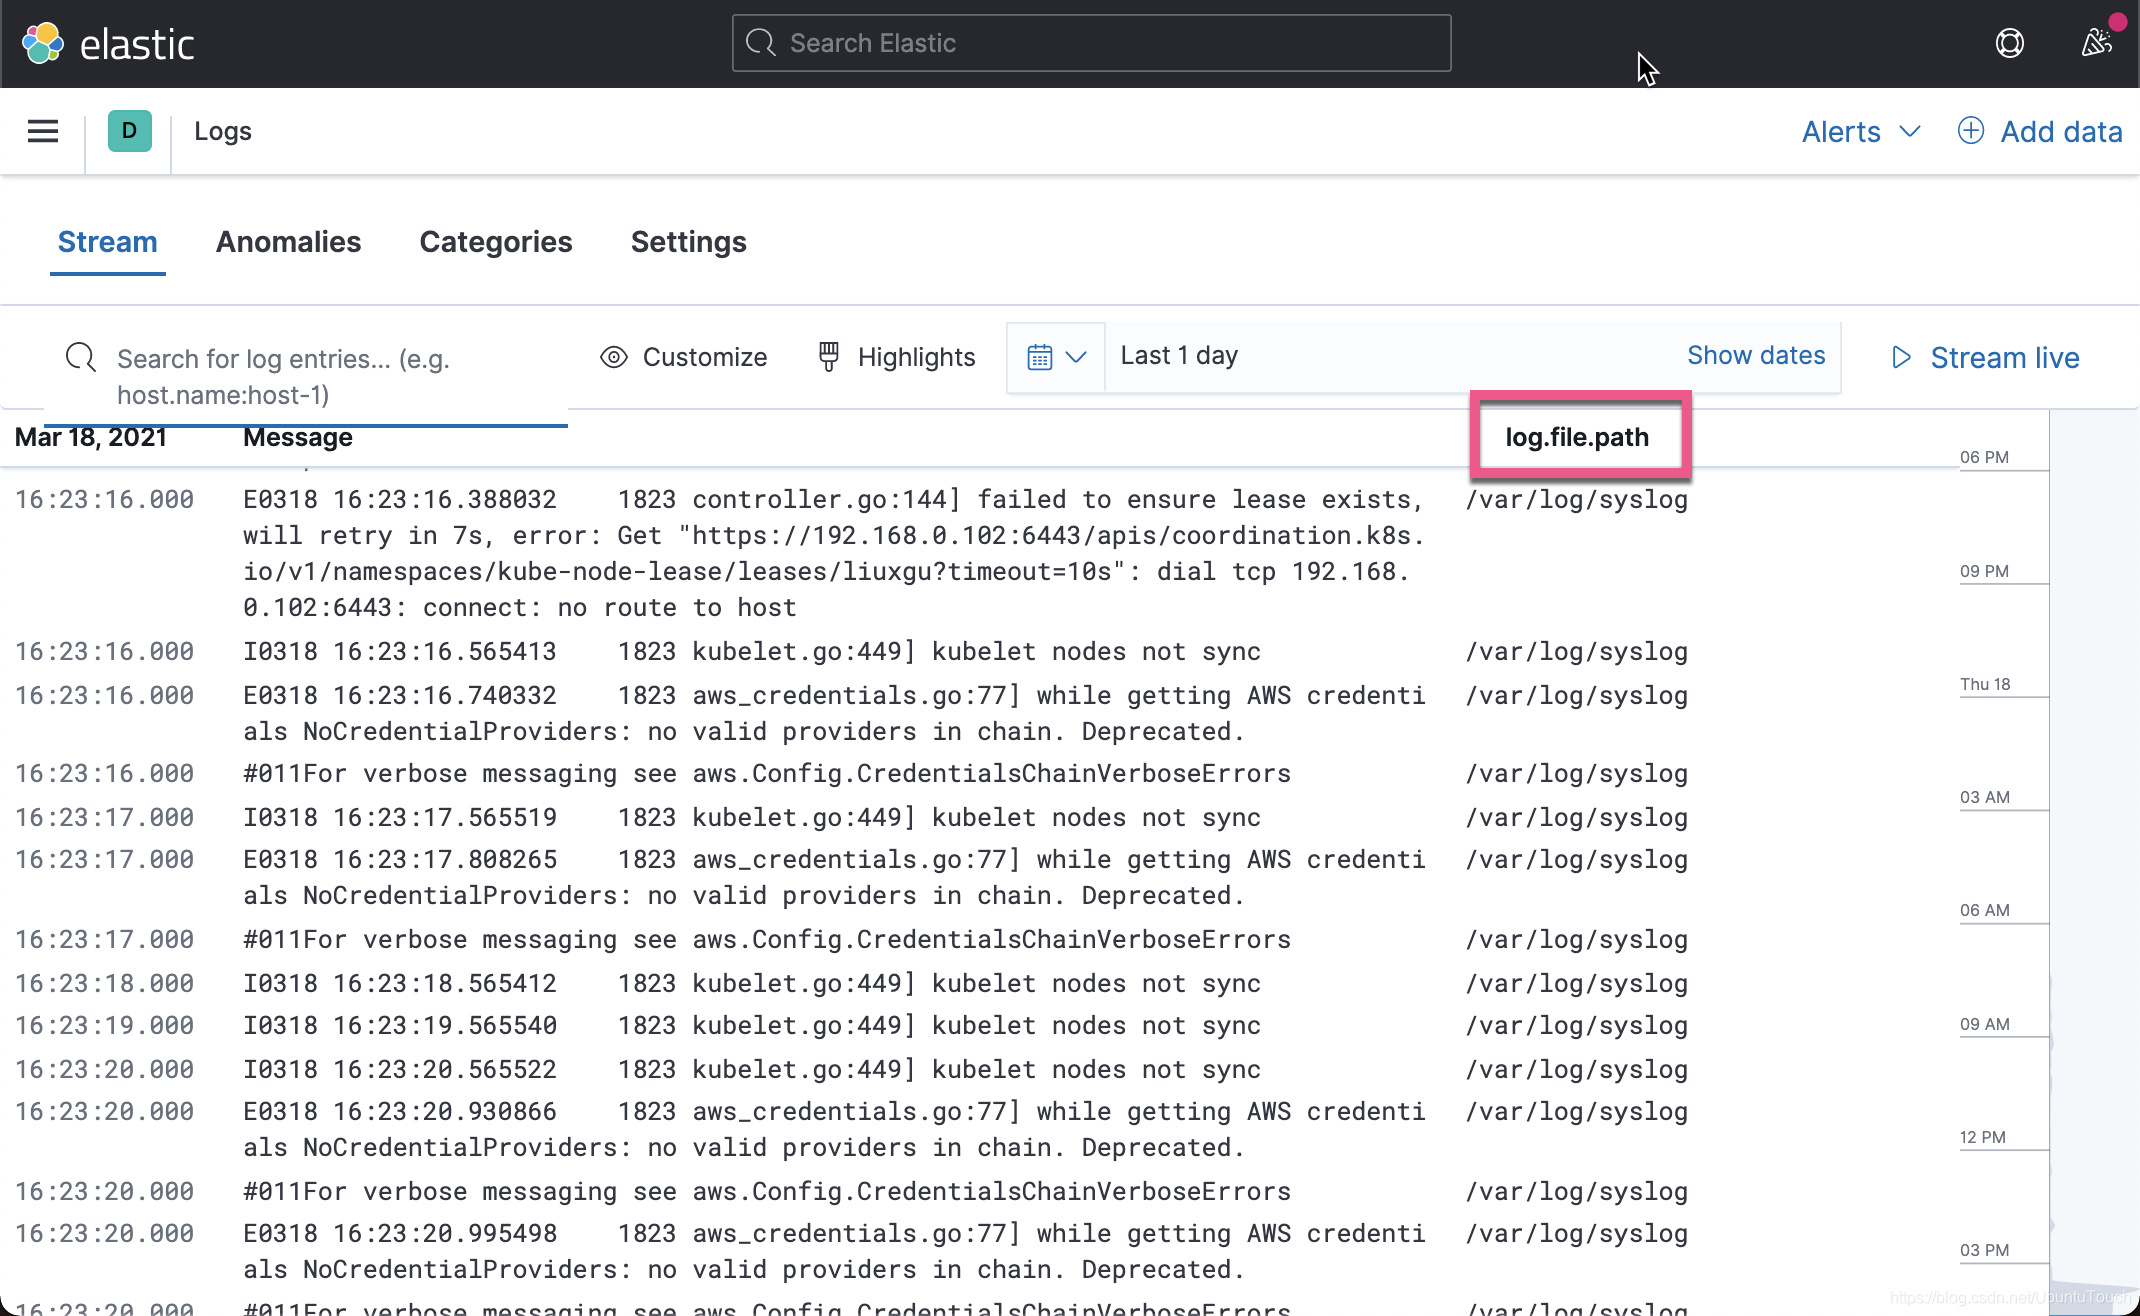
Task: Open the help menu icon
Action: [x=2009, y=43]
